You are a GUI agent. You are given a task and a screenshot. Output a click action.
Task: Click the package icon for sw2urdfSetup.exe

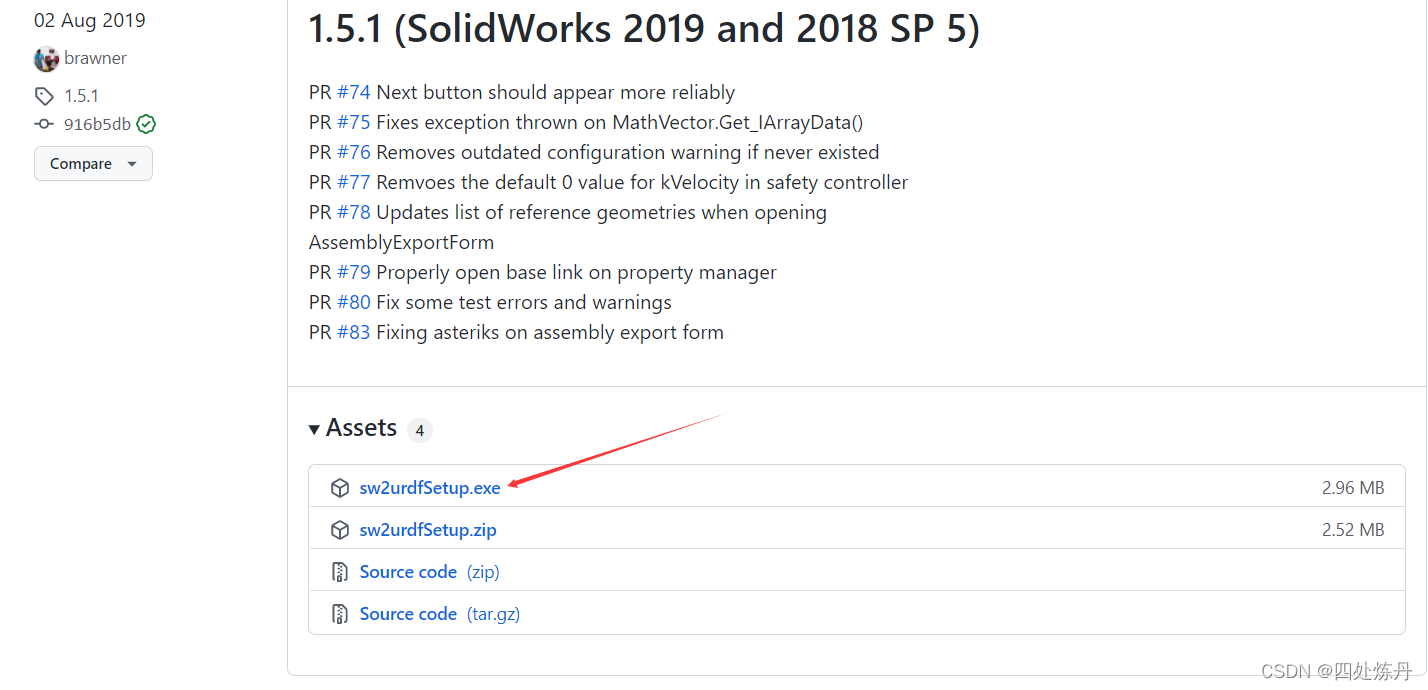pos(340,488)
